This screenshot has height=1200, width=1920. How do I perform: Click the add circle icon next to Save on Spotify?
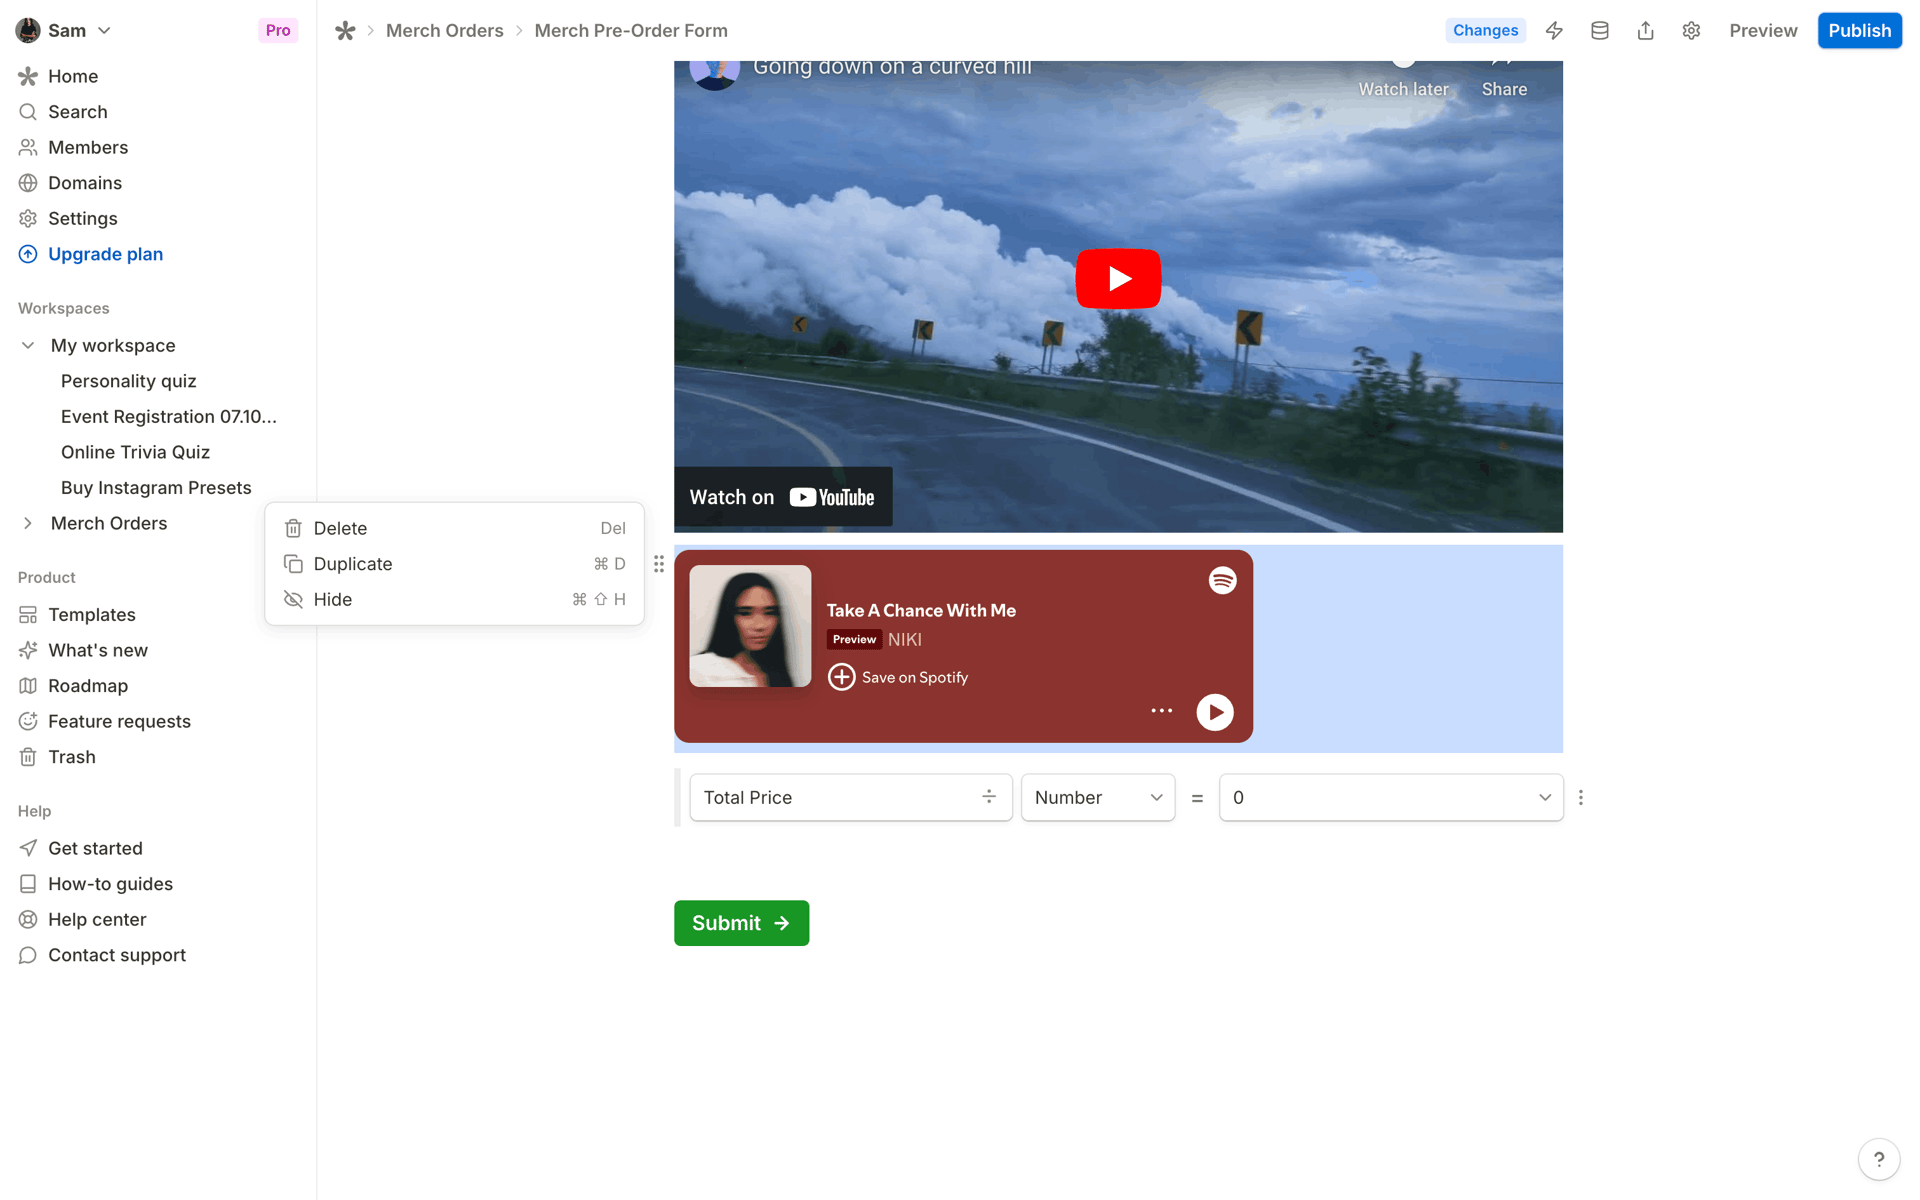coord(842,677)
